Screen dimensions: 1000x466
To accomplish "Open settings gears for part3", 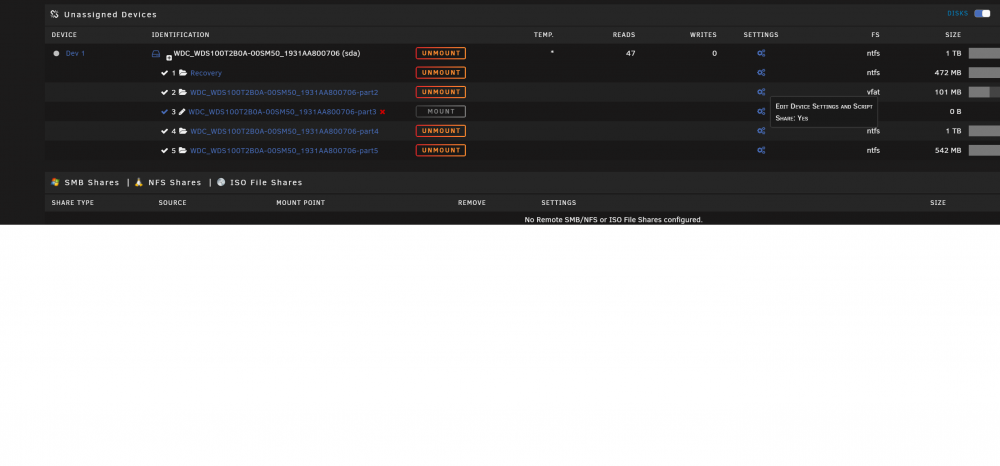I will pos(761,112).
